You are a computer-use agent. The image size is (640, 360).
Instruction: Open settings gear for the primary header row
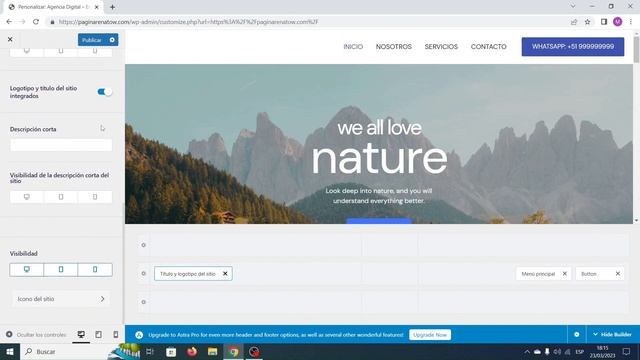click(144, 273)
